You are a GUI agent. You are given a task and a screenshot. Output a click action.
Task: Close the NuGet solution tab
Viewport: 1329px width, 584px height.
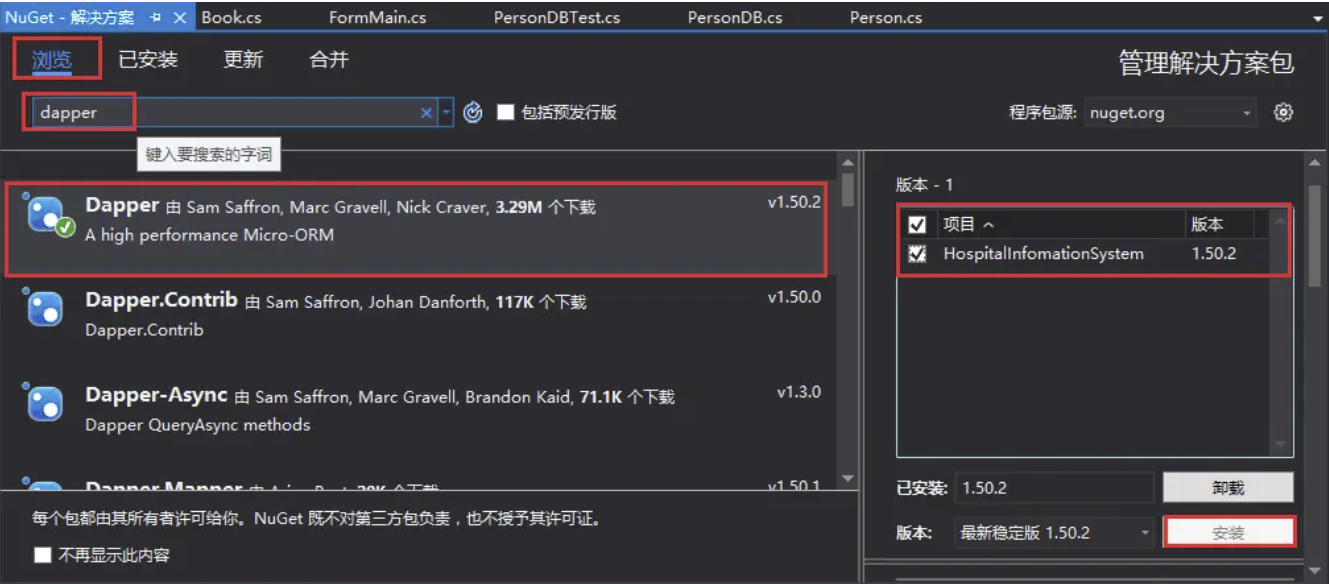point(180,18)
